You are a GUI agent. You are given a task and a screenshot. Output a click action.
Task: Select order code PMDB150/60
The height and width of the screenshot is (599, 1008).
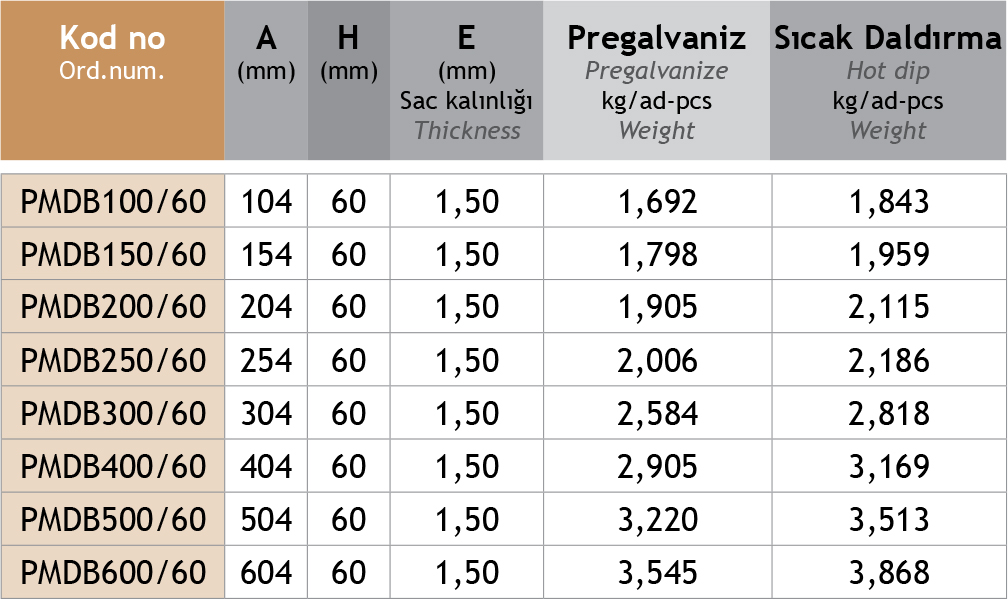113,255
